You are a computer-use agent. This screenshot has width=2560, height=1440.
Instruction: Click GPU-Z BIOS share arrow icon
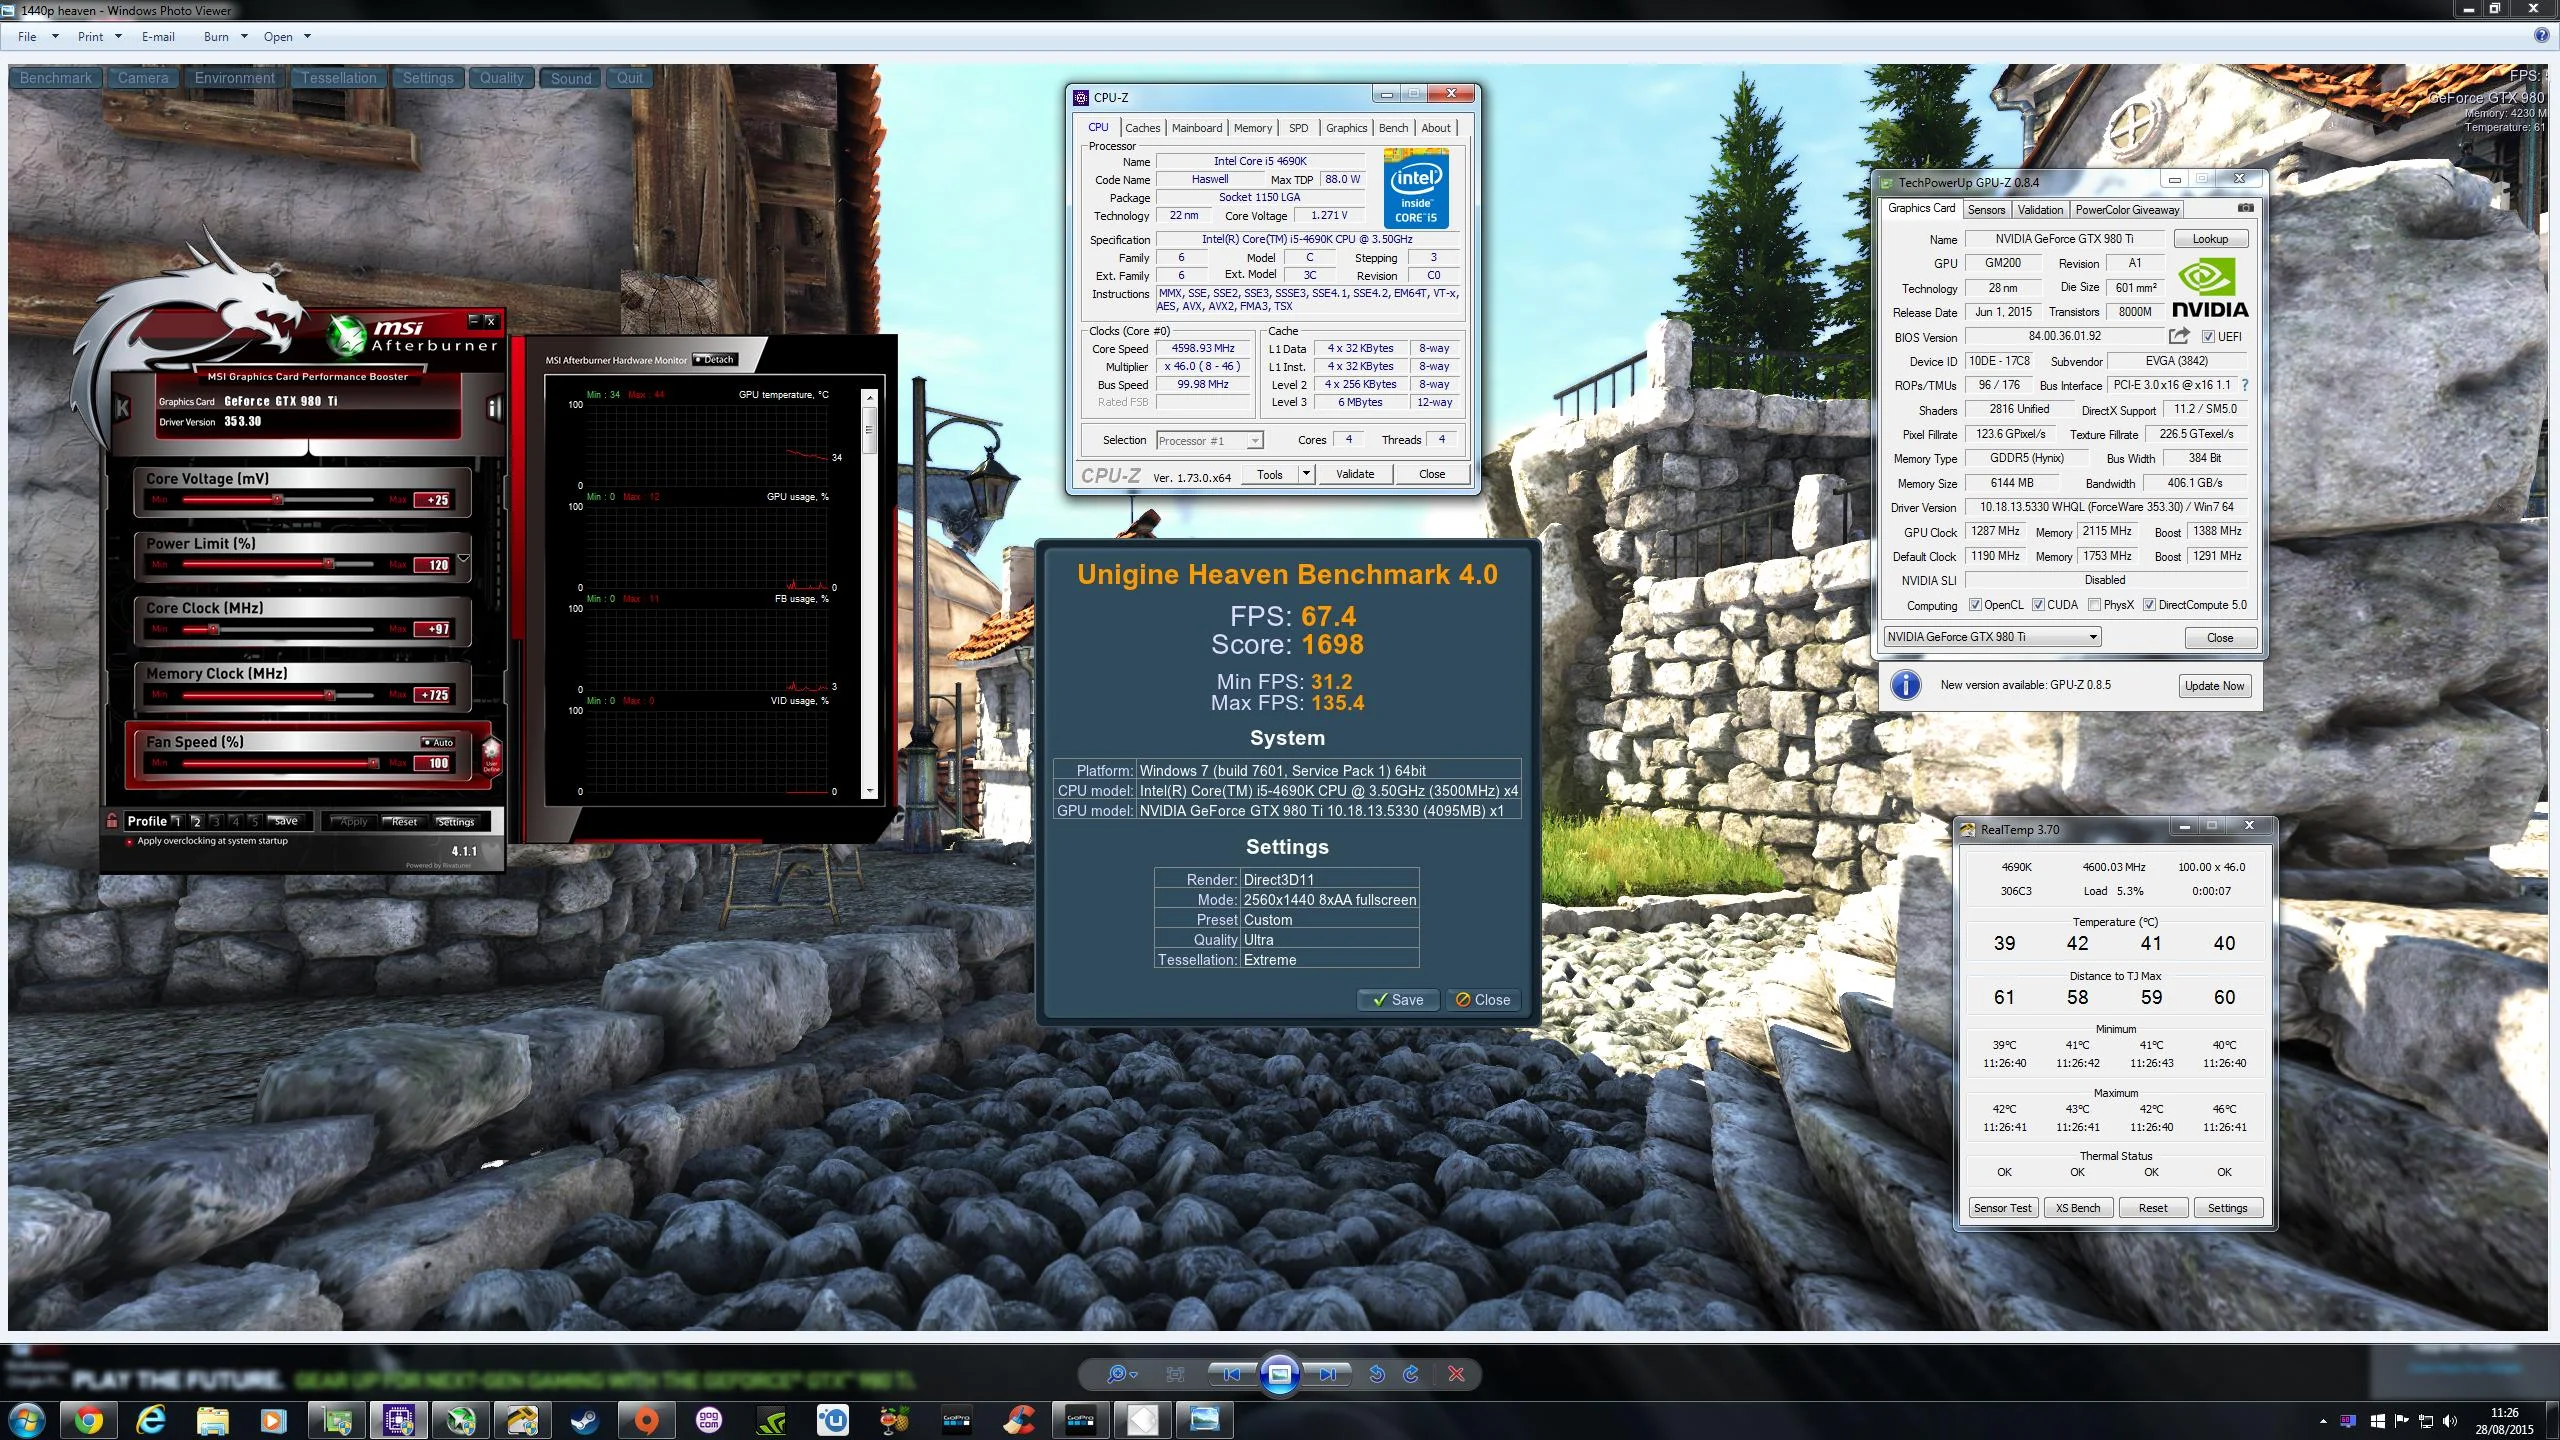pyautogui.click(x=2179, y=336)
